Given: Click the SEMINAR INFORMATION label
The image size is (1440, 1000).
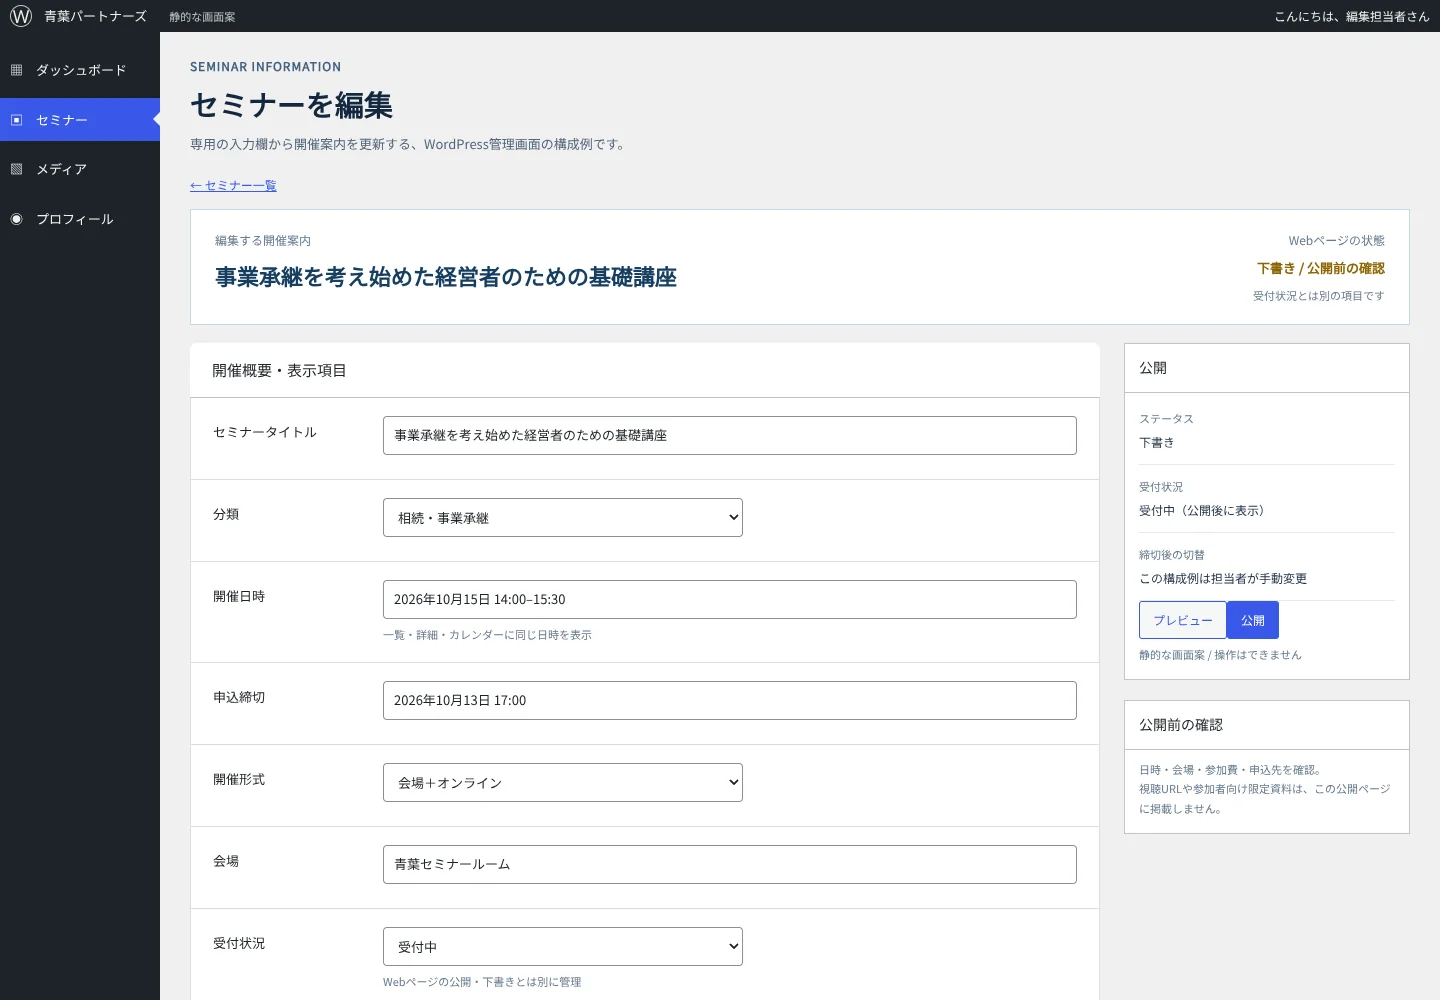Looking at the screenshot, I should (265, 67).
